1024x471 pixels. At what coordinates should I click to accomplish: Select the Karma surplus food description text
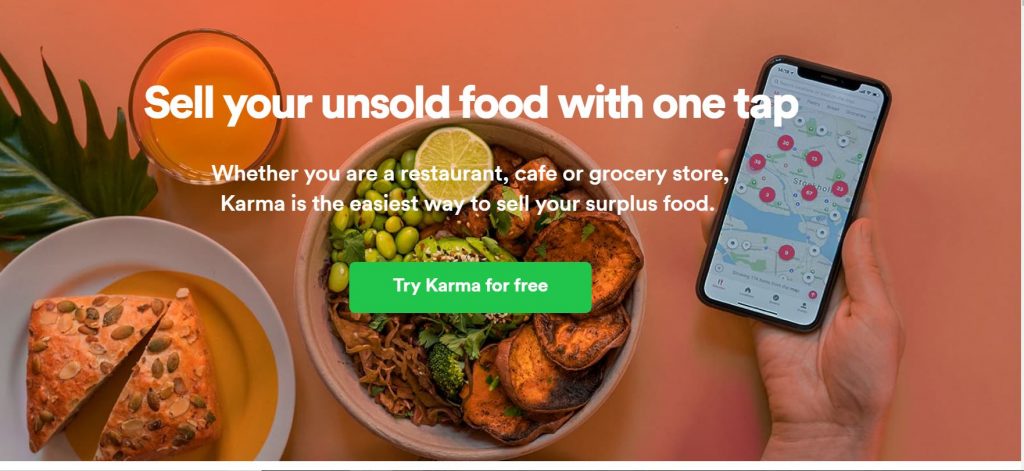click(469, 189)
